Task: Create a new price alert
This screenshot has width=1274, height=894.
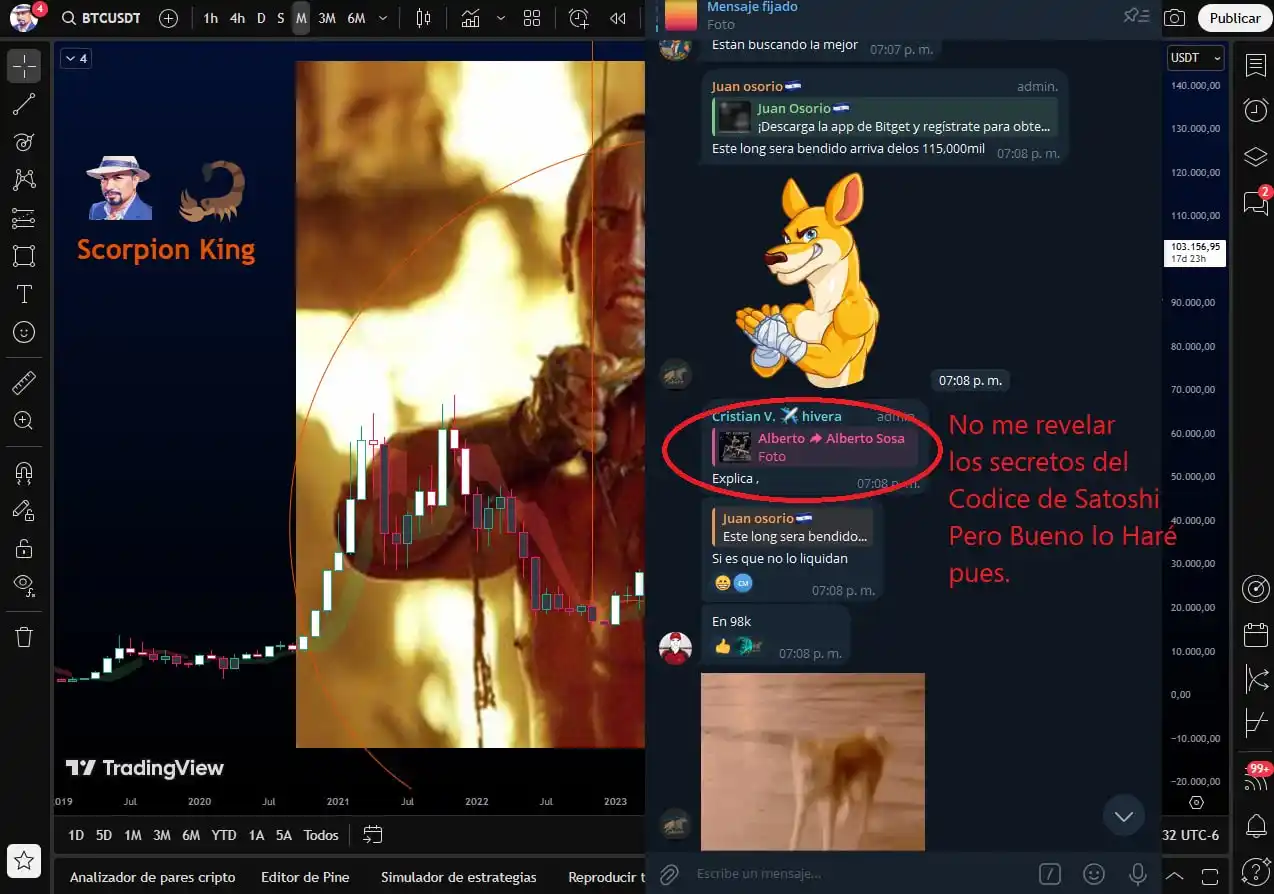Action: 579,18
